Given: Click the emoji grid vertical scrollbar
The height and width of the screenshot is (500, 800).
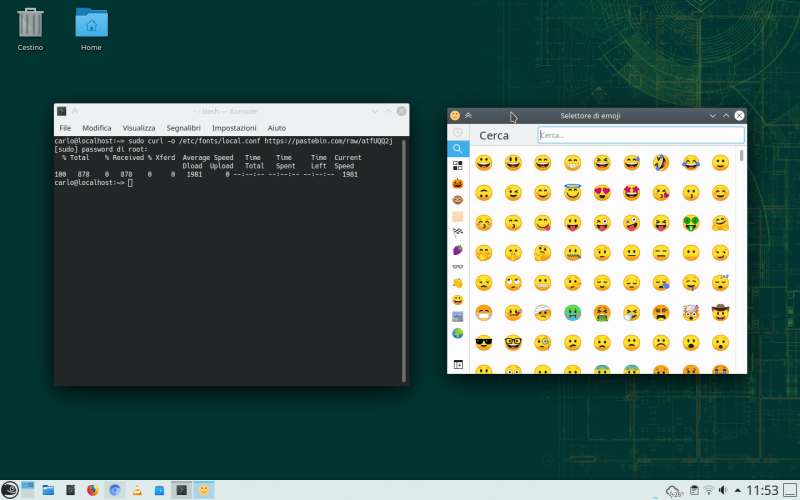Looking at the screenshot, I should [741, 156].
